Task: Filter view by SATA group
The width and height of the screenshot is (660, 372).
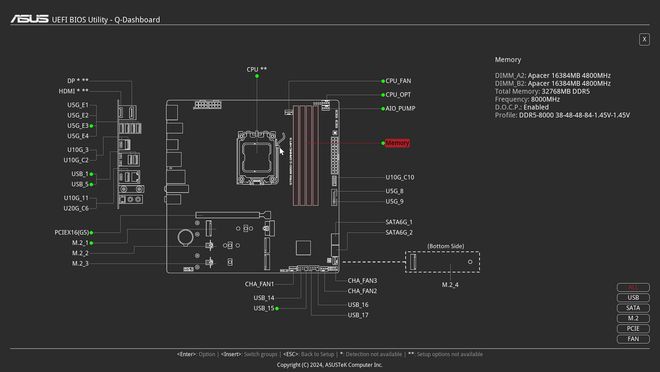Action: [x=633, y=308]
